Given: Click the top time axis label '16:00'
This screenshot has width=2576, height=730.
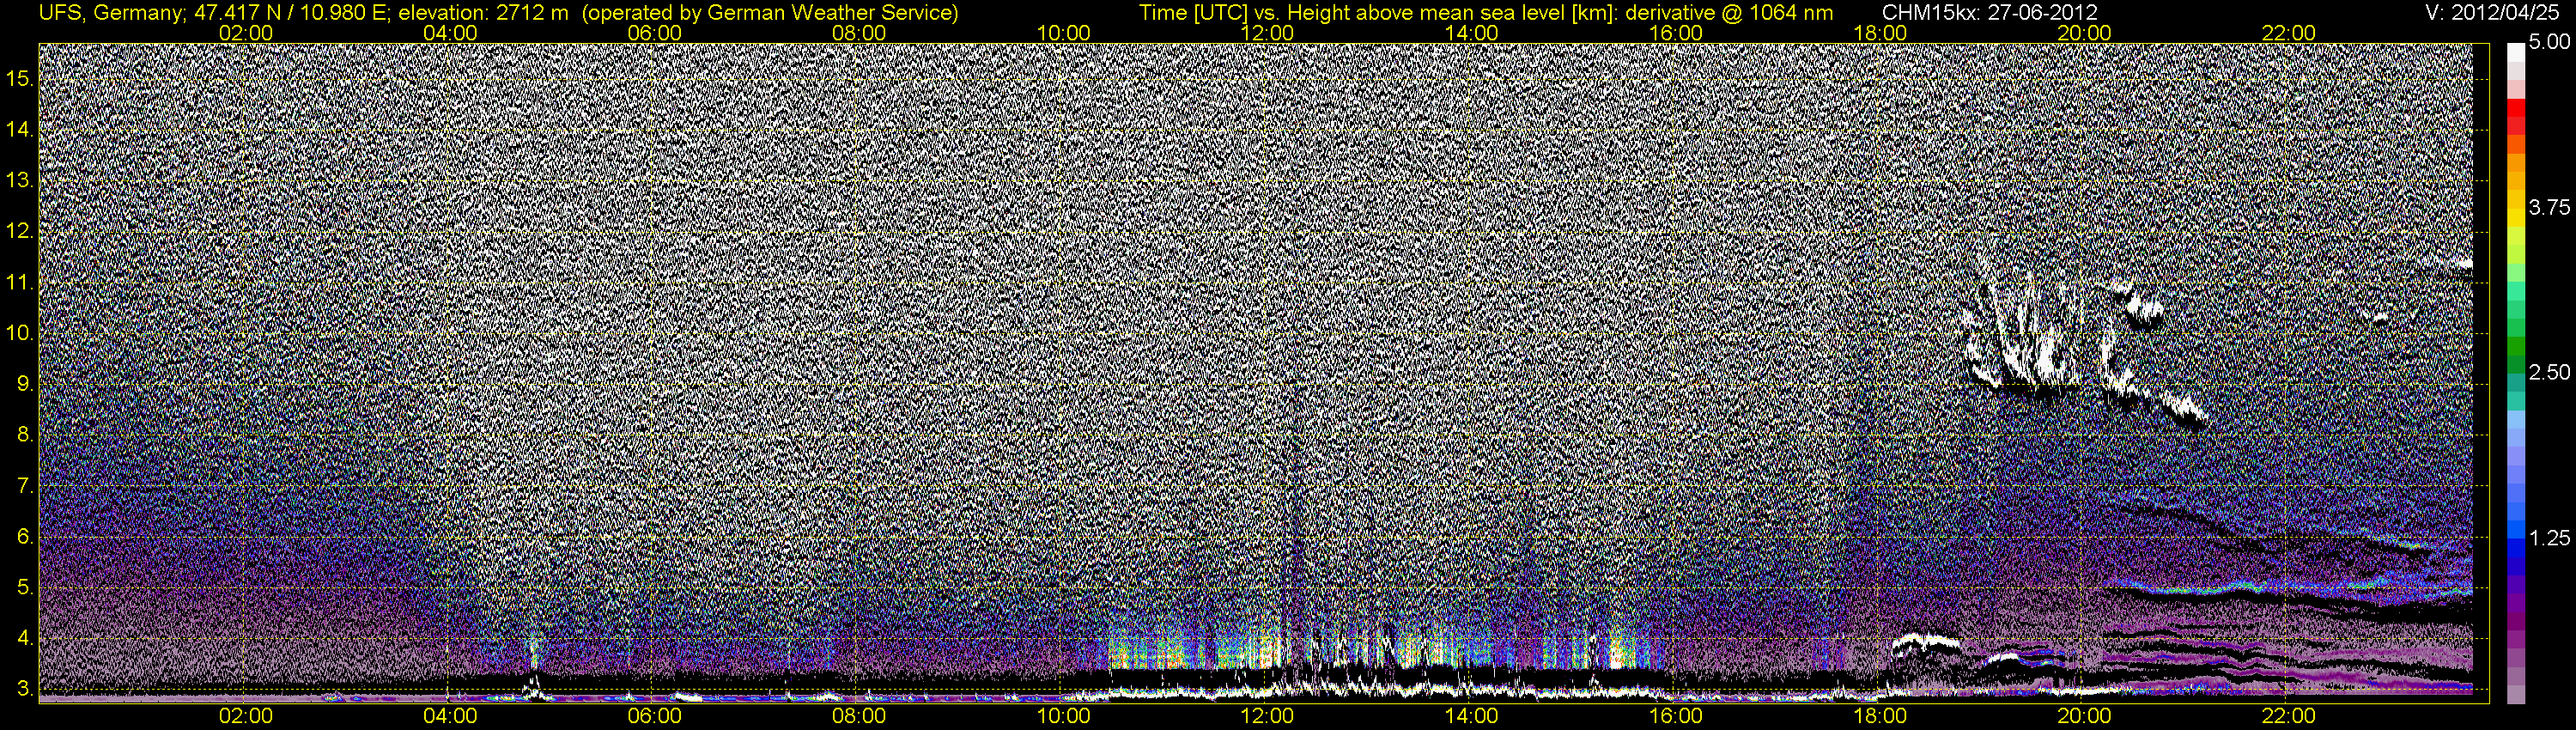Looking at the screenshot, I should (1676, 33).
